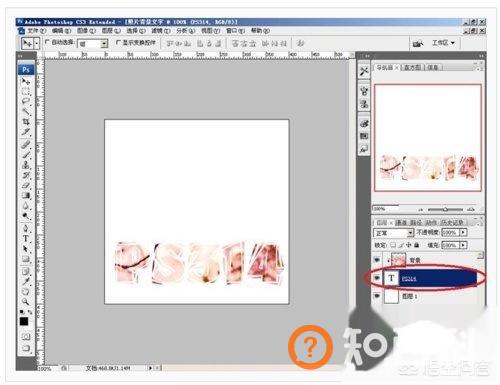Open the layer blend mode dropdown
The width and height of the screenshot is (500, 385).
click(393, 233)
